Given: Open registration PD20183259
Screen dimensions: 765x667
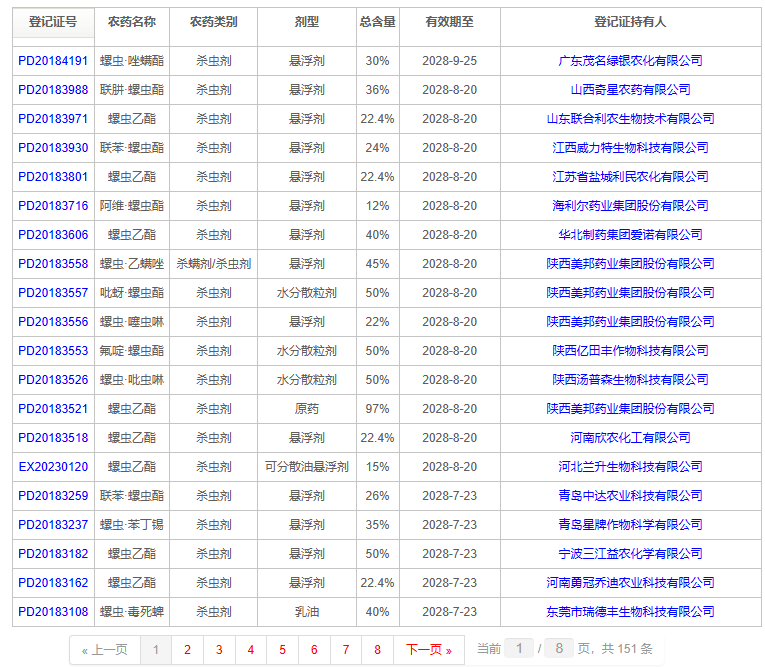Looking at the screenshot, I should coord(53,496).
